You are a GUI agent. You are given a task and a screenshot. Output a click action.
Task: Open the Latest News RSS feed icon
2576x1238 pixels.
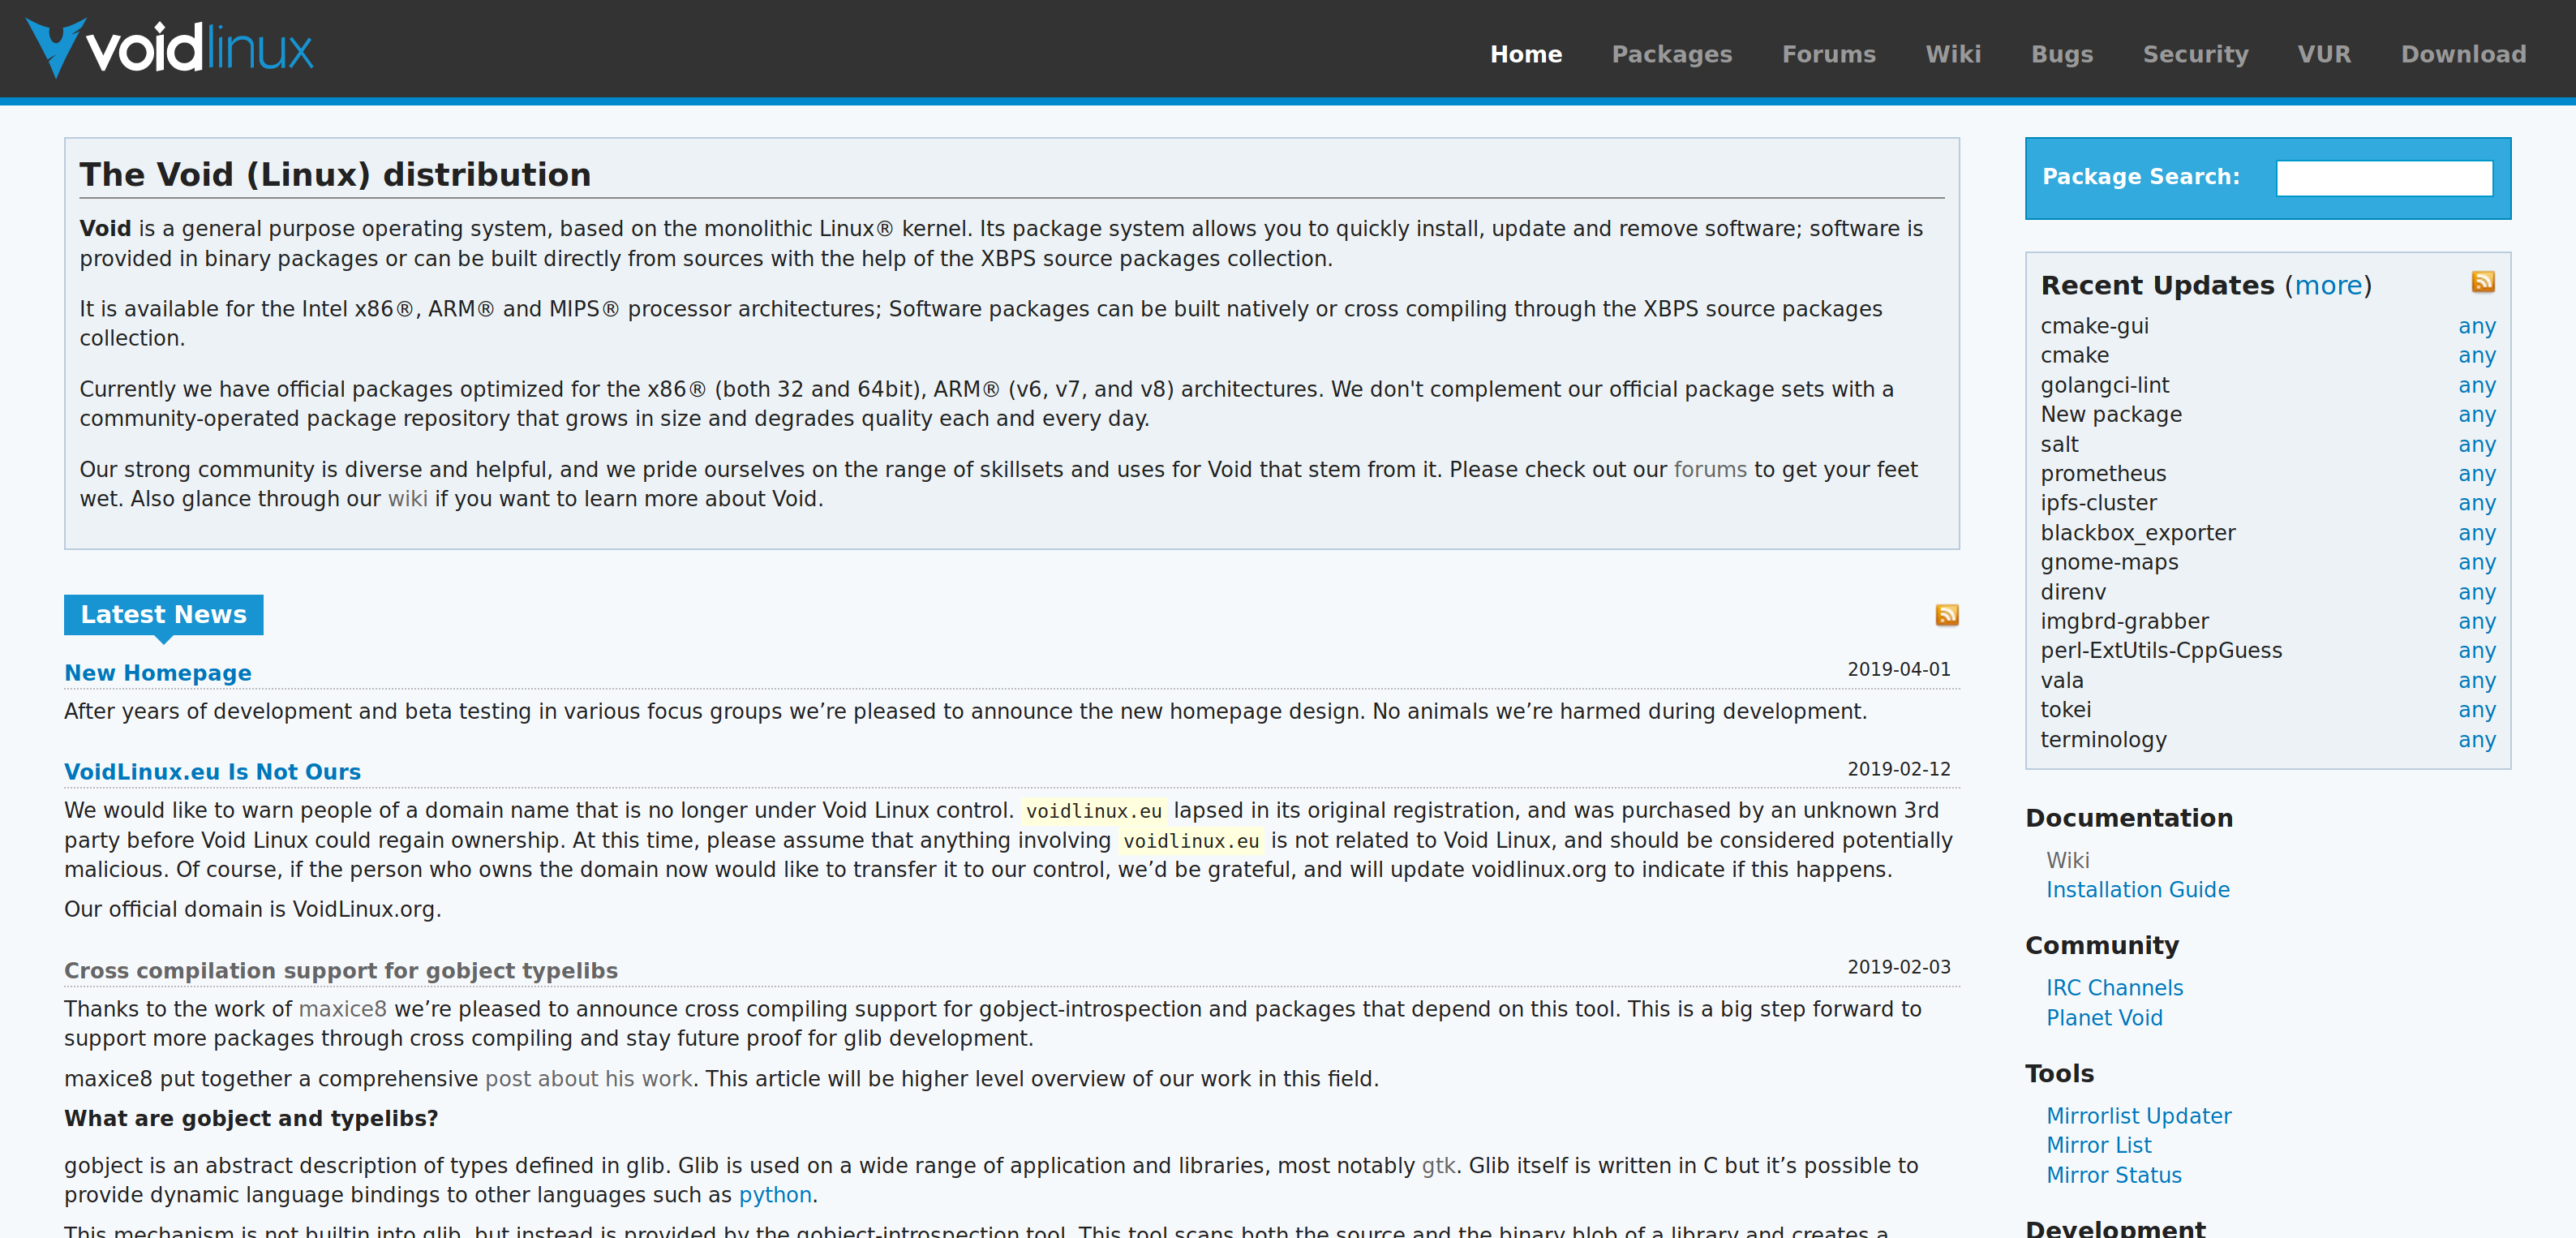pos(1946,615)
